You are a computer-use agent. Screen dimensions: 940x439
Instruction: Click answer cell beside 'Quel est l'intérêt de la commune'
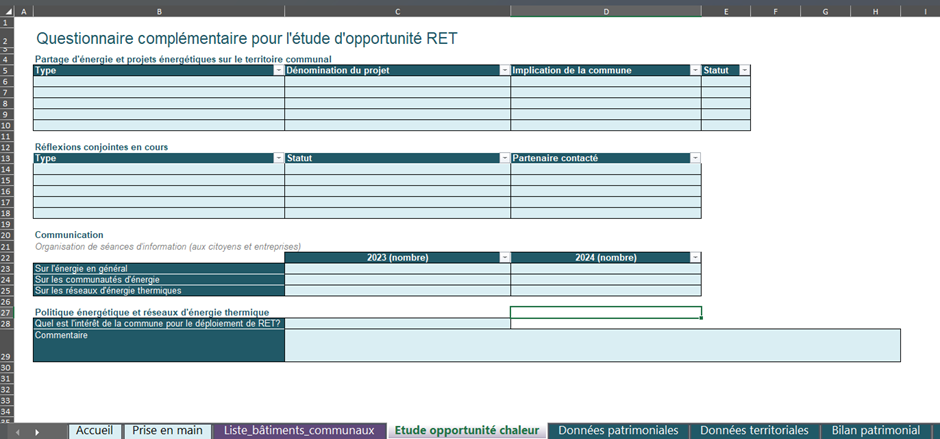(397, 323)
